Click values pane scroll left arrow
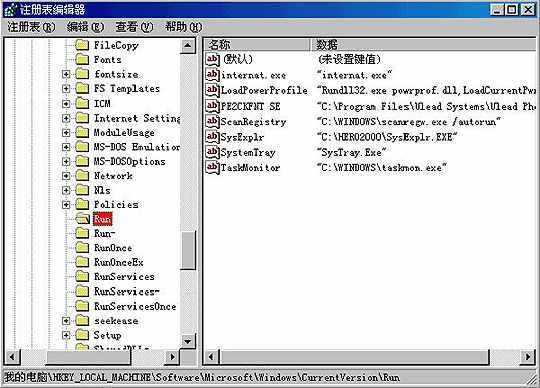This screenshot has width=540, height=388. pos(211,356)
